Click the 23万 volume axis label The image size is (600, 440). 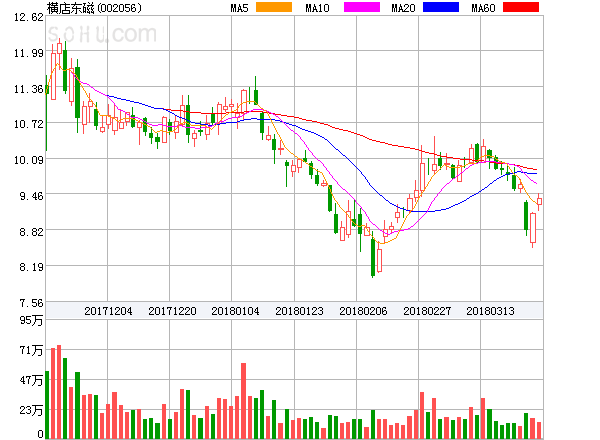pos(31,410)
